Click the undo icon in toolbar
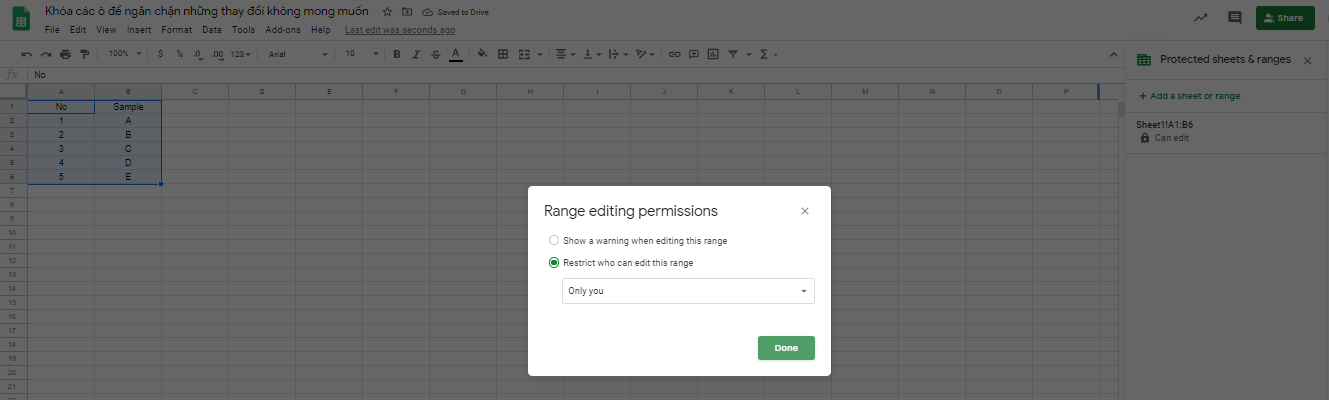Viewport: 1329px width, 400px height. [26, 54]
